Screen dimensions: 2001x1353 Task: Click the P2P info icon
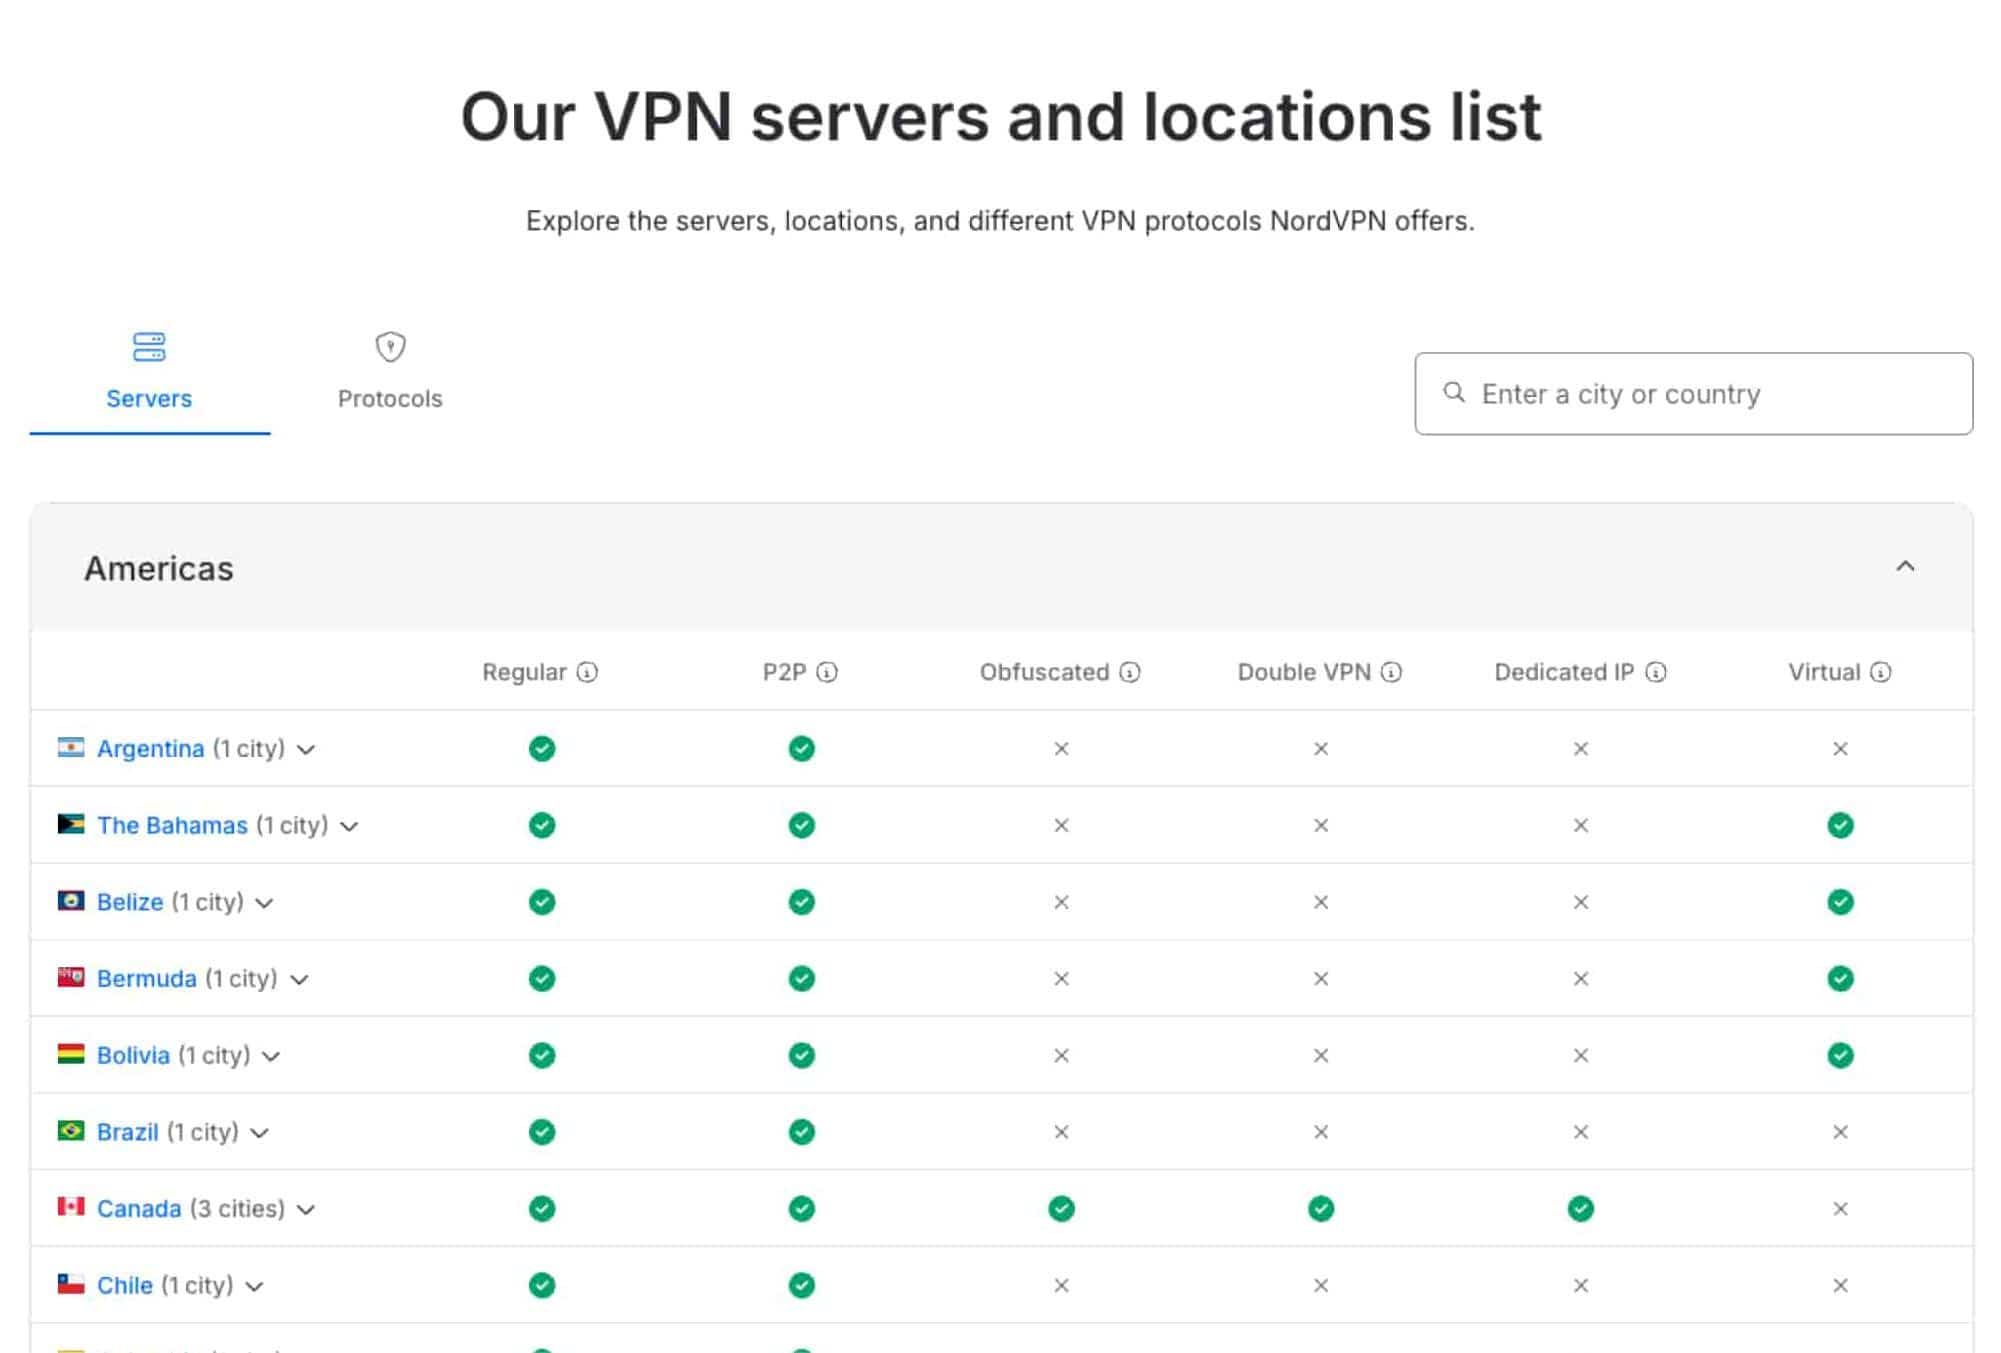[x=825, y=672]
